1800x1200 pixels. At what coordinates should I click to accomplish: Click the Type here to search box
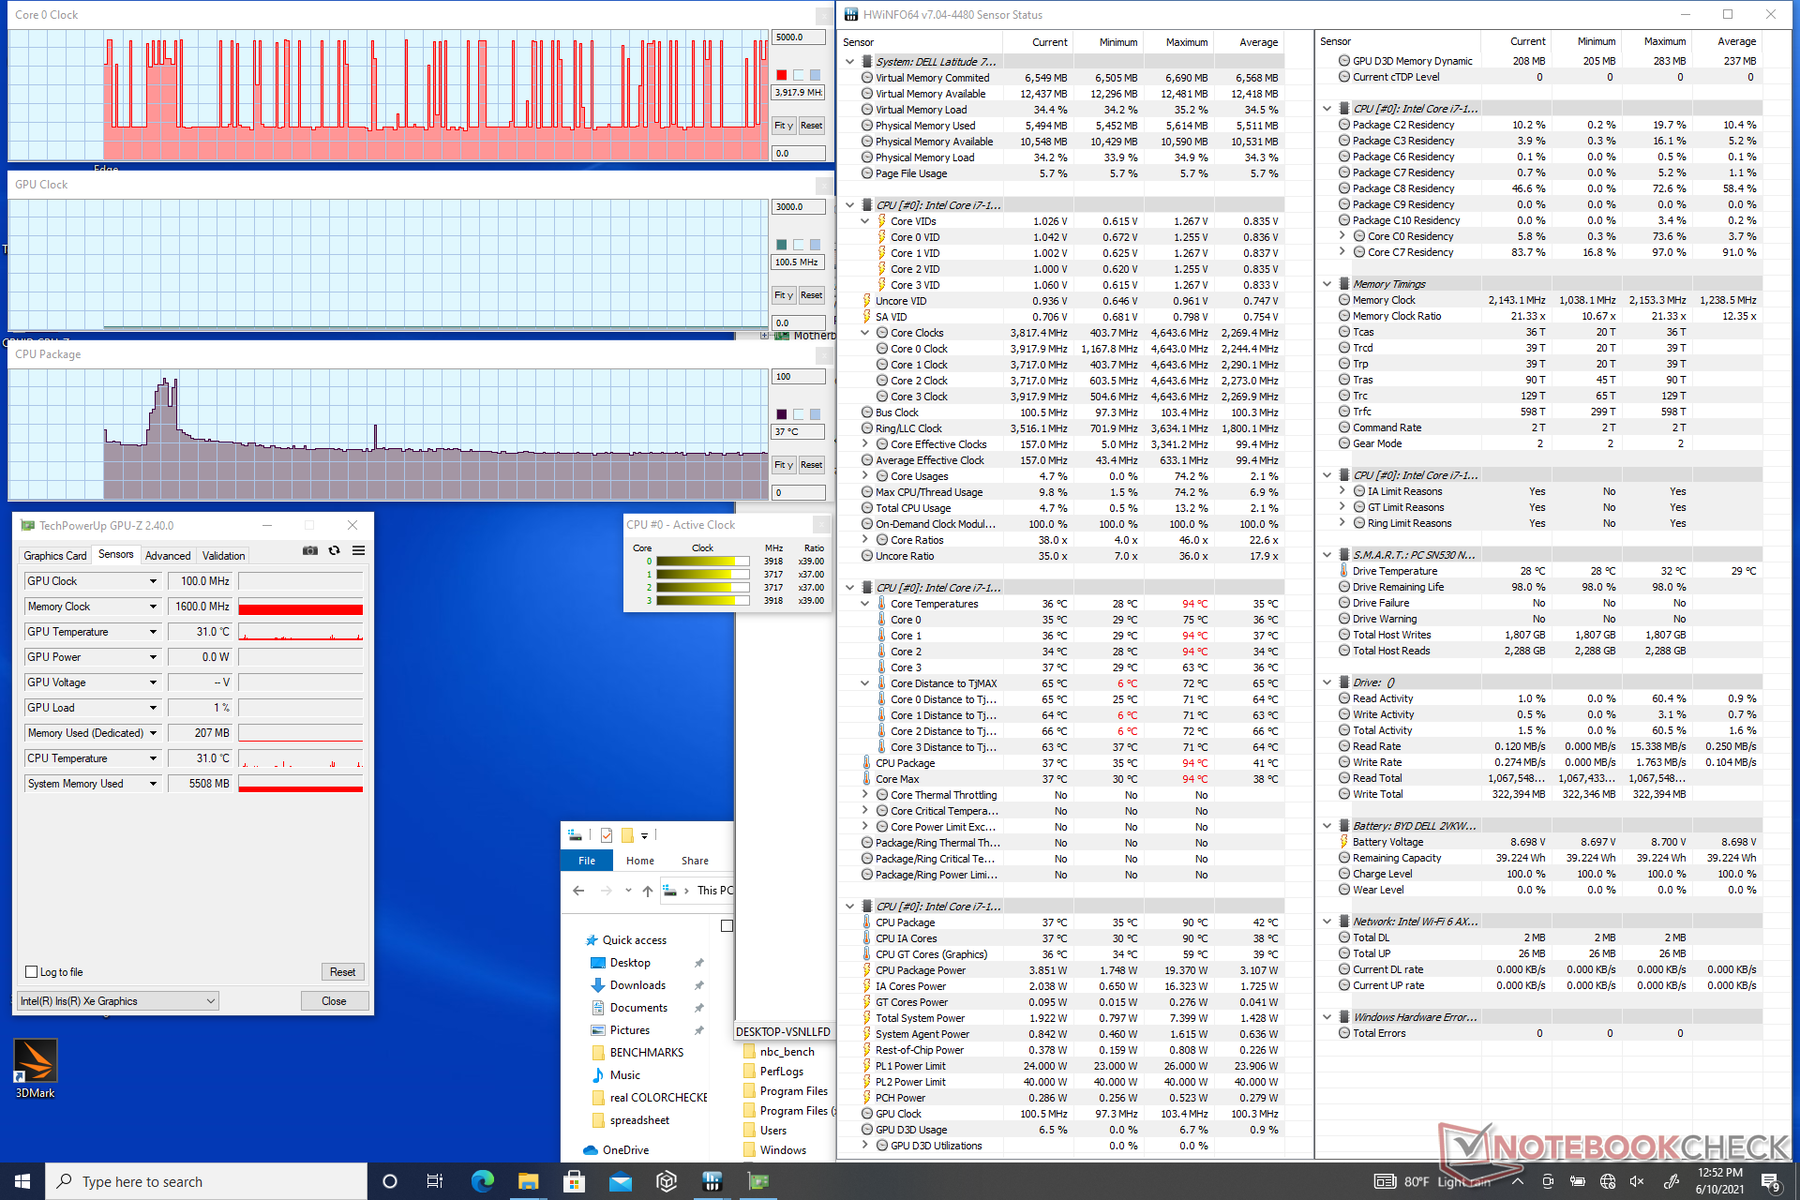click(206, 1181)
